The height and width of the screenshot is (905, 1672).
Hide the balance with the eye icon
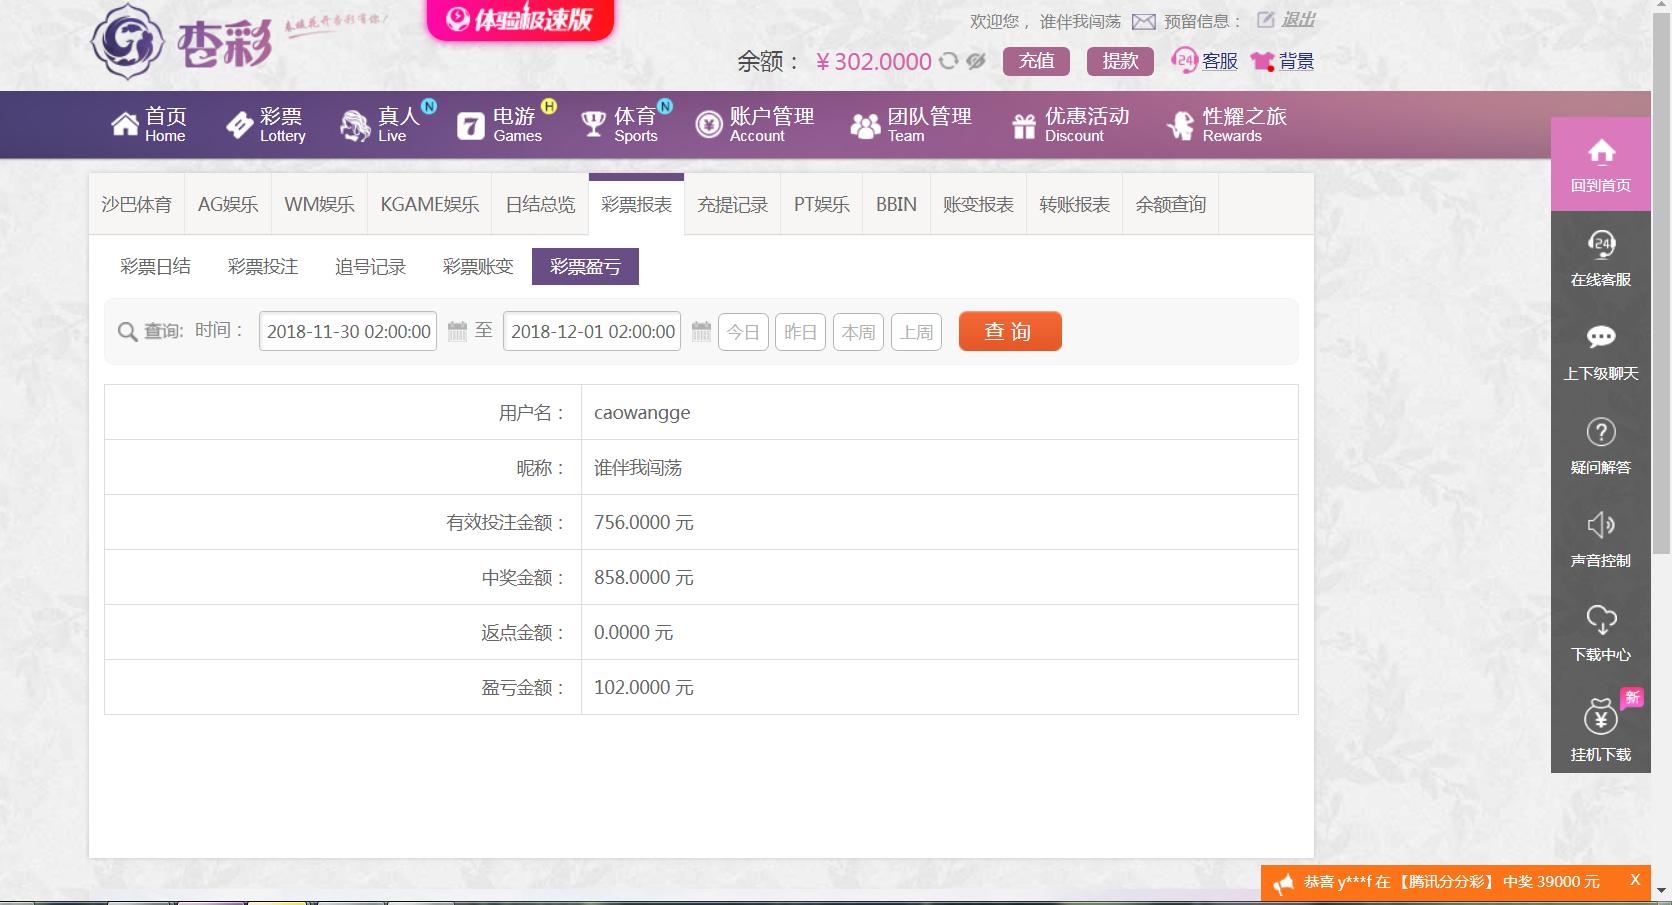pyautogui.click(x=976, y=61)
